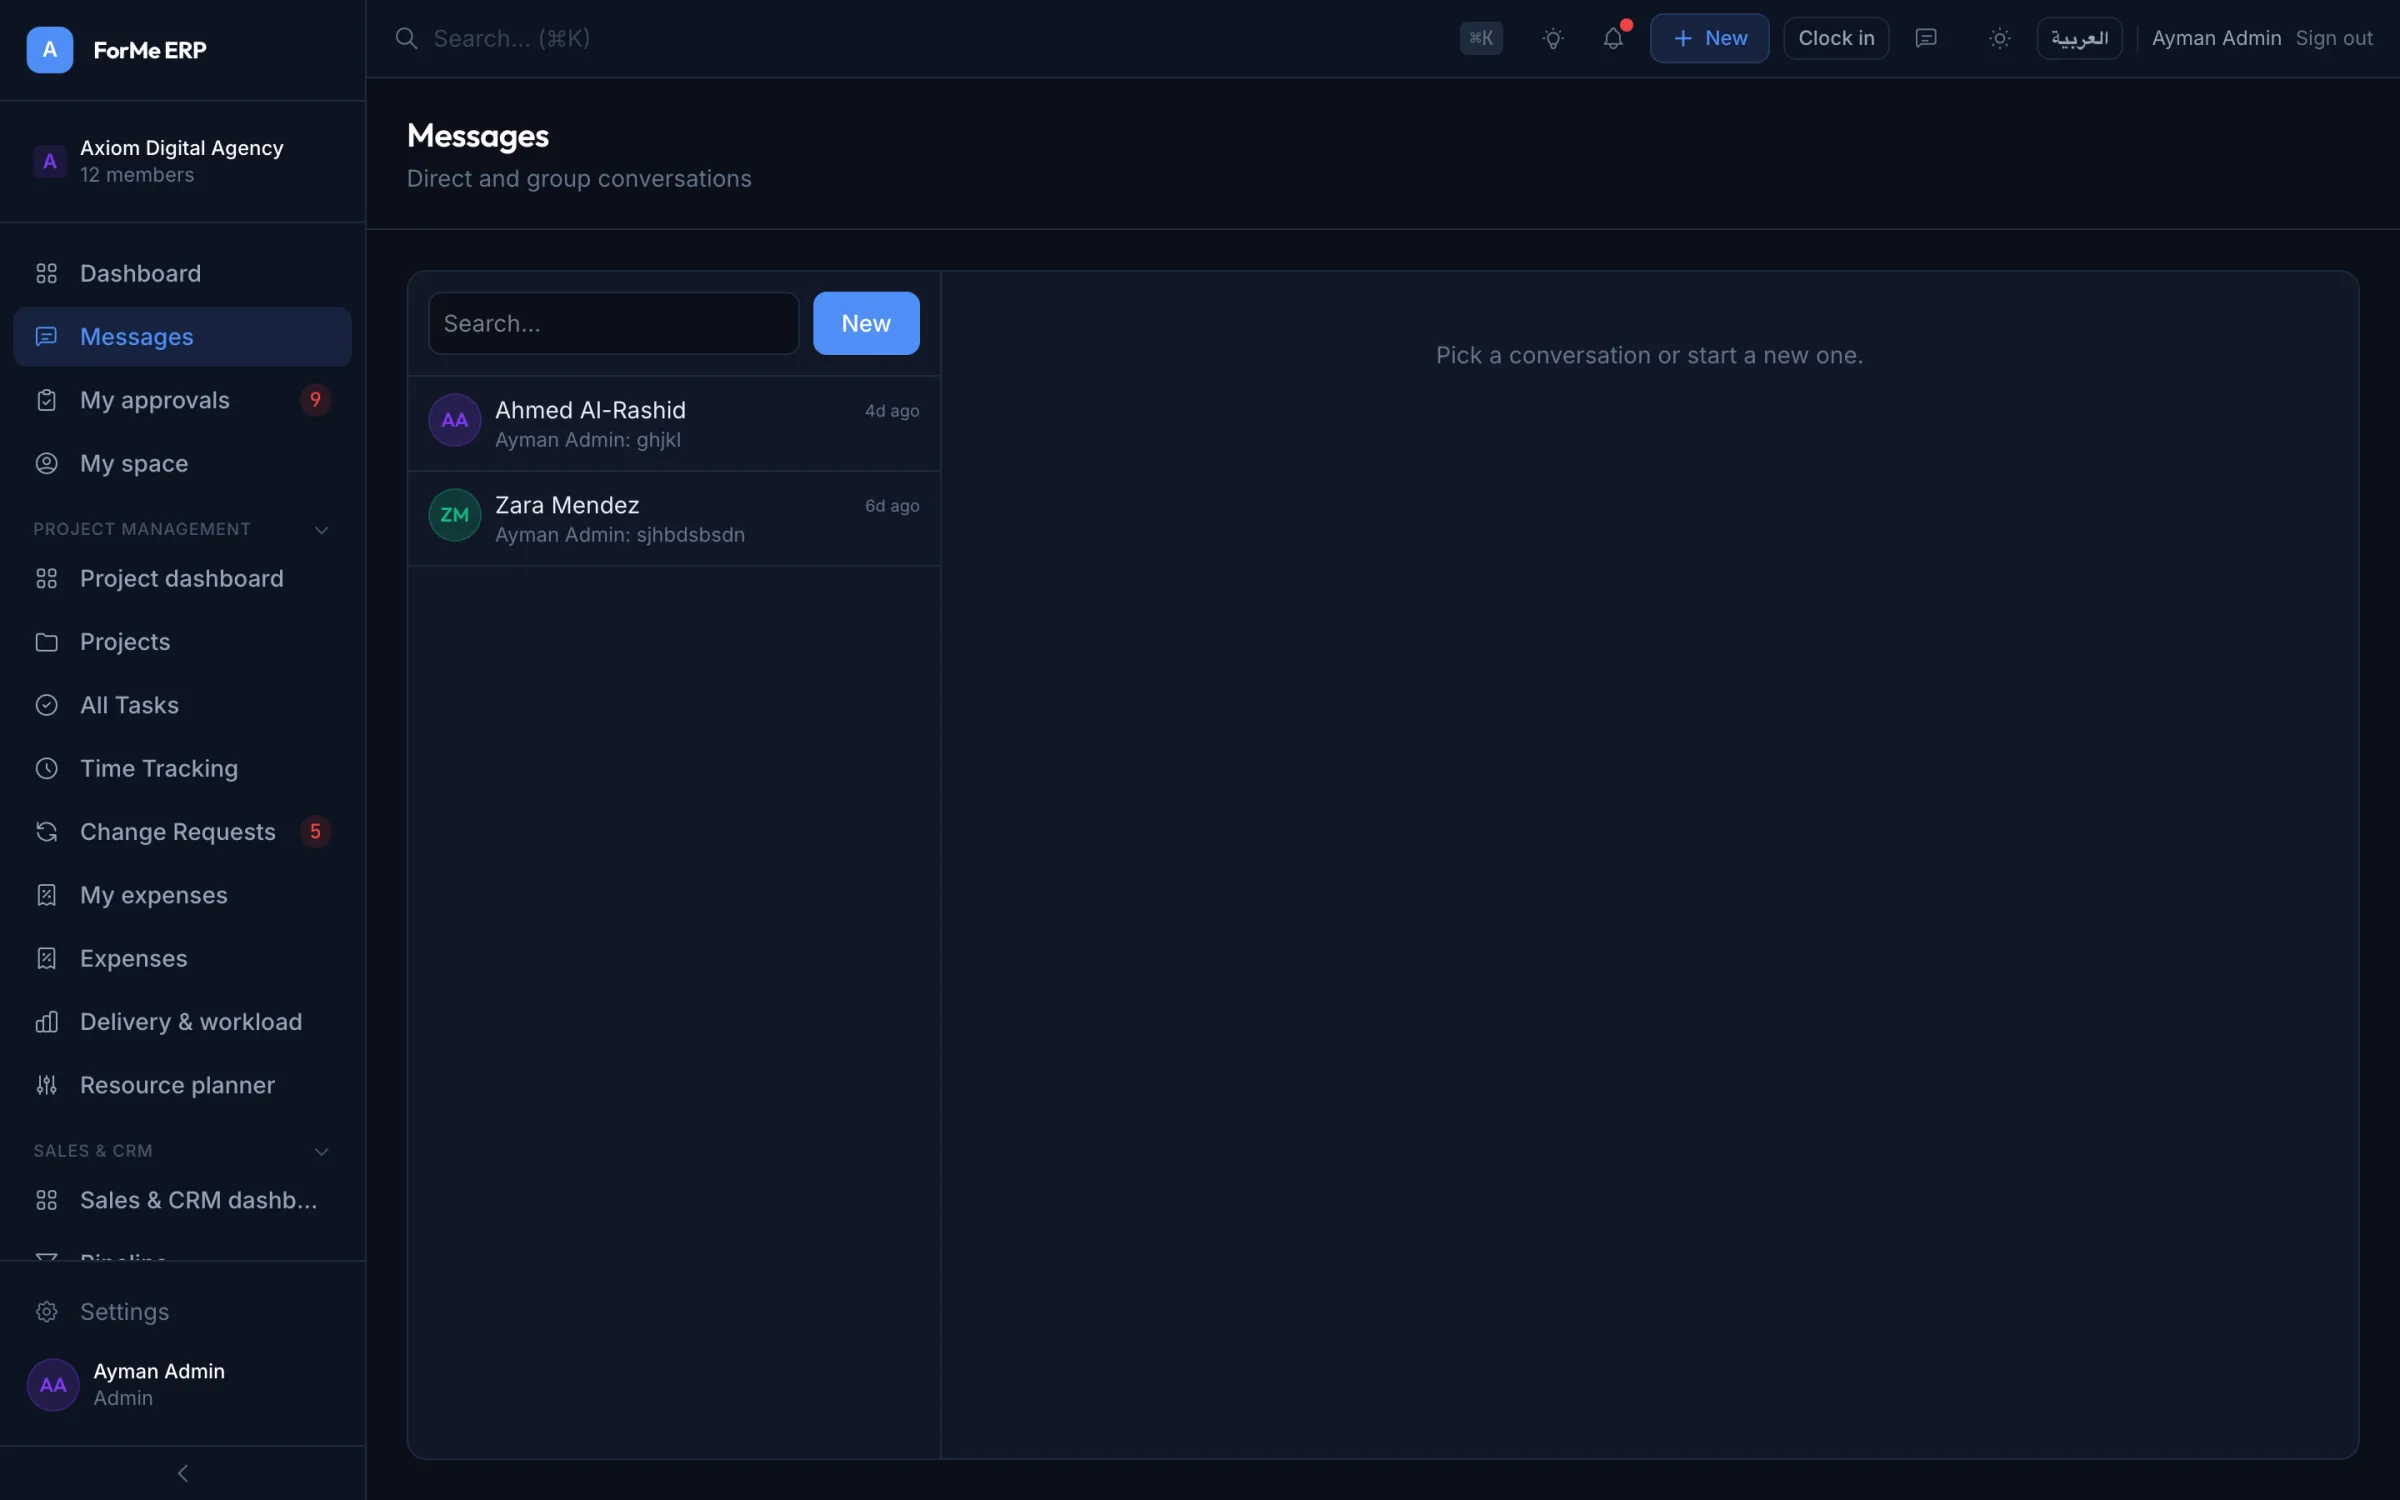Viewport: 2400px width, 1500px height.
Task: Click the ⌘K shortcut badge
Action: pos(1481,38)
